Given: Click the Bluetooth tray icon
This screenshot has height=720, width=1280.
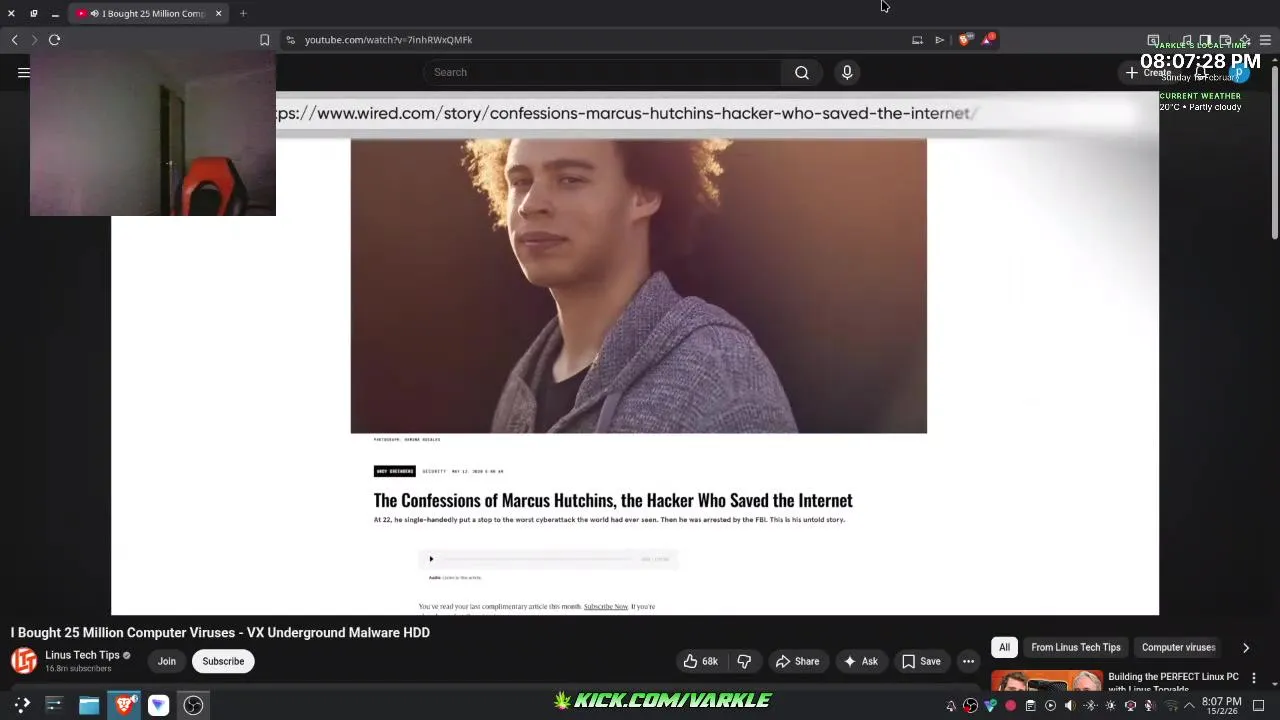Looking at the screenshot, I should coord(1090,706).
